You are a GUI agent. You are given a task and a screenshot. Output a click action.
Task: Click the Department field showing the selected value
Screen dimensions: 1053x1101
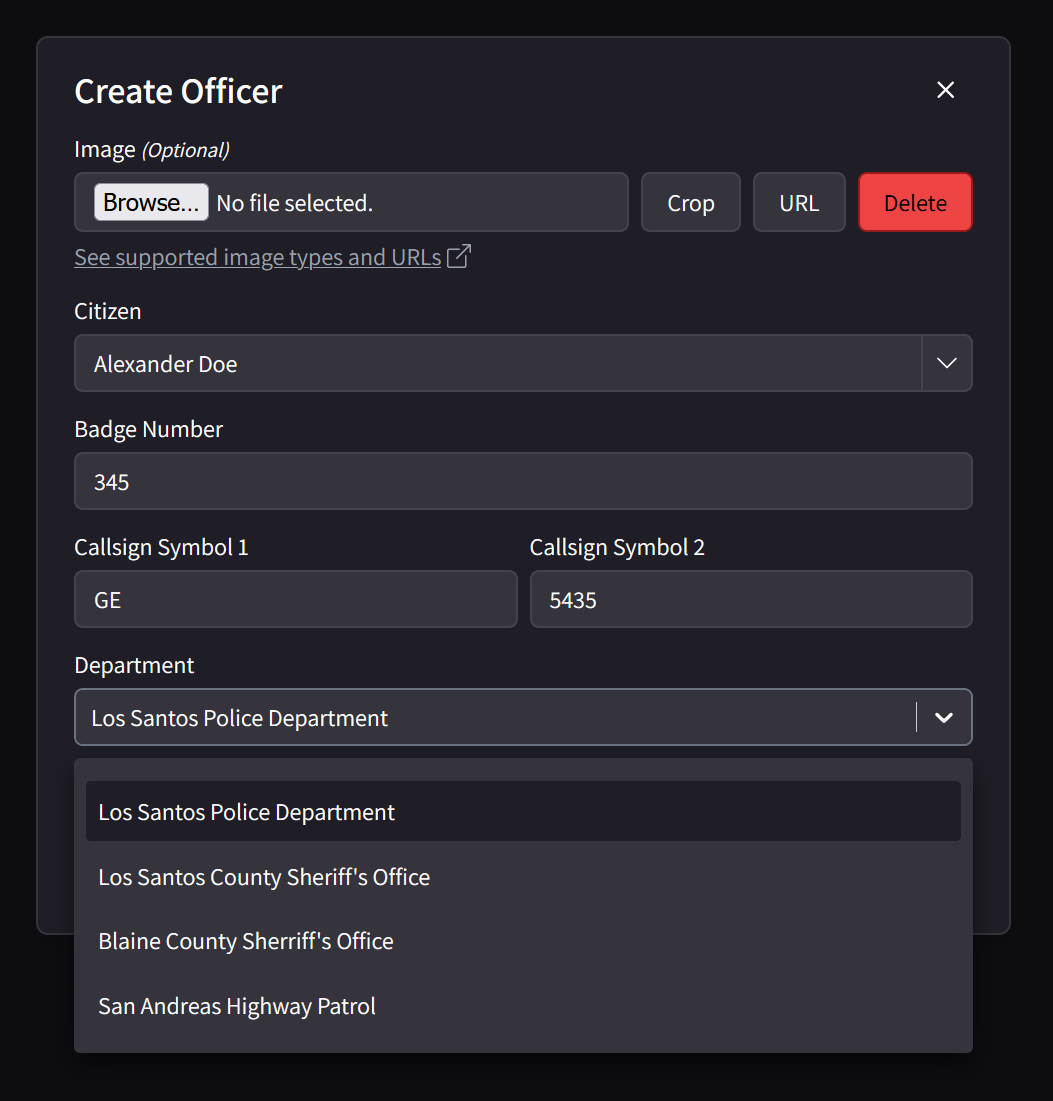pos(494,718)
